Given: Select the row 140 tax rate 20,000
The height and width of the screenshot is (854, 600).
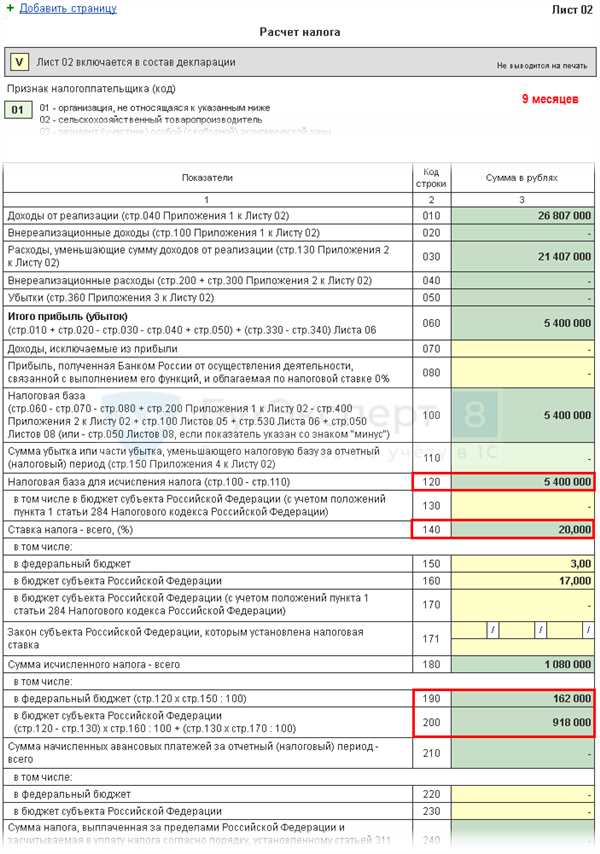Looking at the screenshot, I should [x=523, y=529].
